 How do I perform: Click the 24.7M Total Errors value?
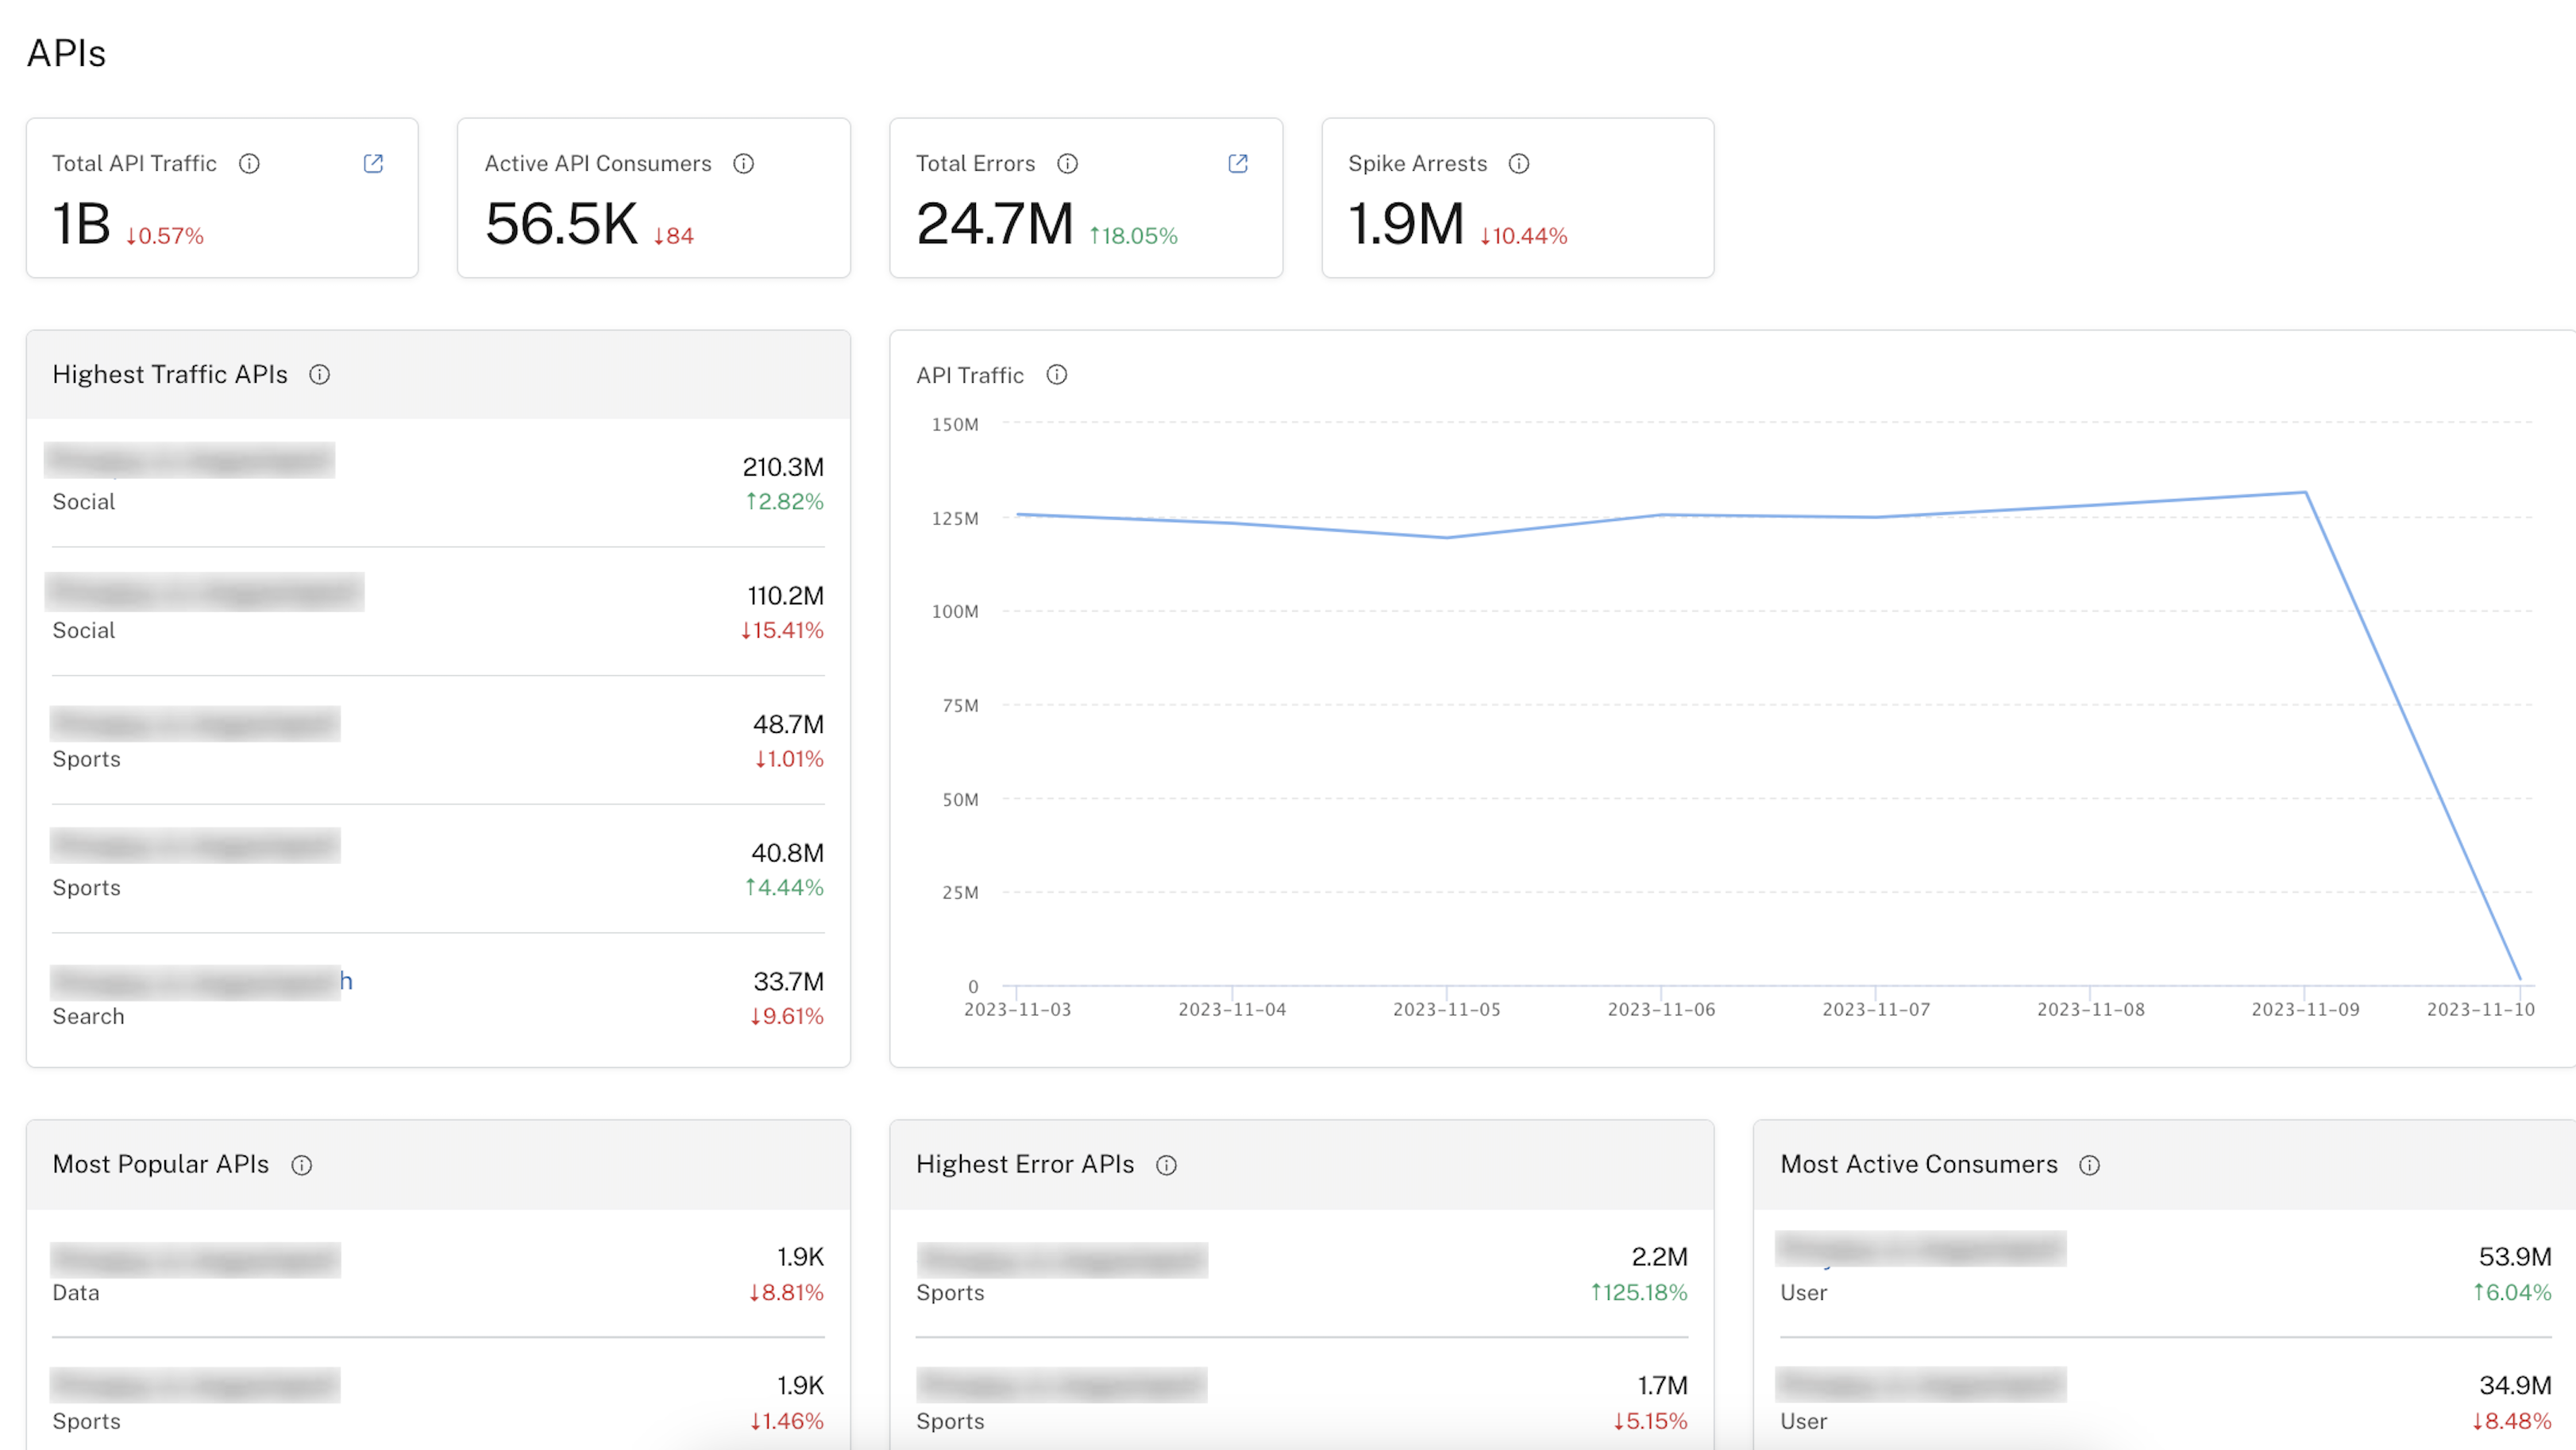pyautogui.click(x=994, y=224)
